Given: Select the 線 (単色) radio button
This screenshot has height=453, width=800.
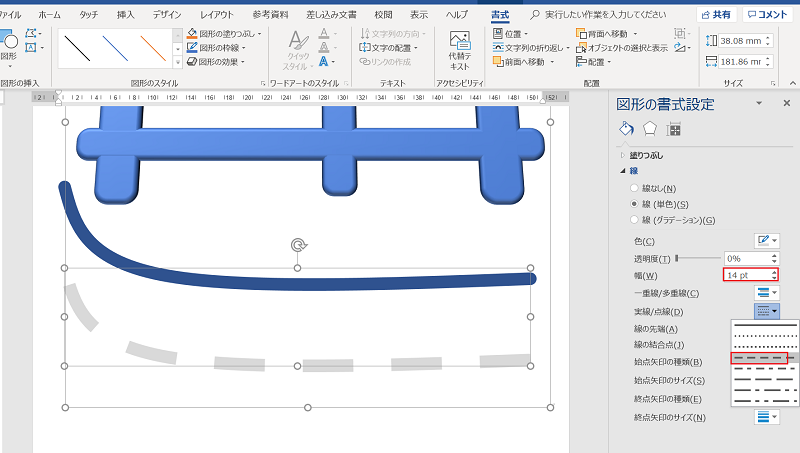Looking at the screenshot, I should point(634,204).
